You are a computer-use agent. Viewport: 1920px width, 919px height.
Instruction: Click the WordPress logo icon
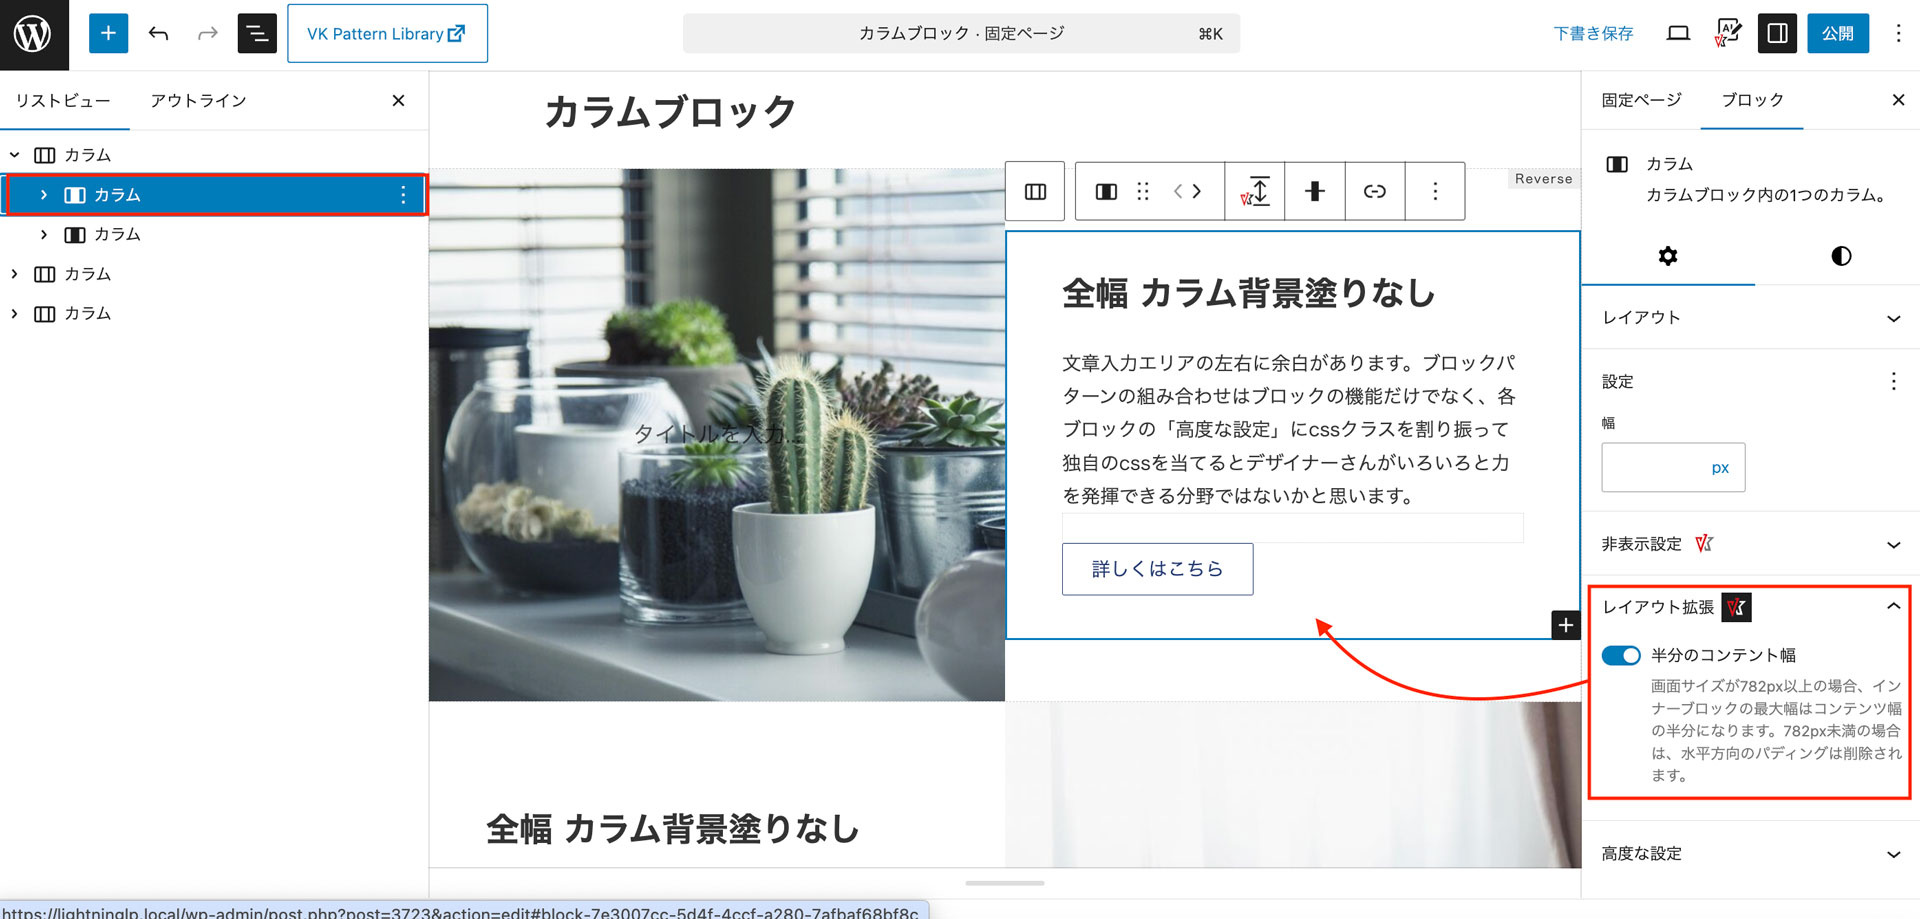click(x=33, y=34)
